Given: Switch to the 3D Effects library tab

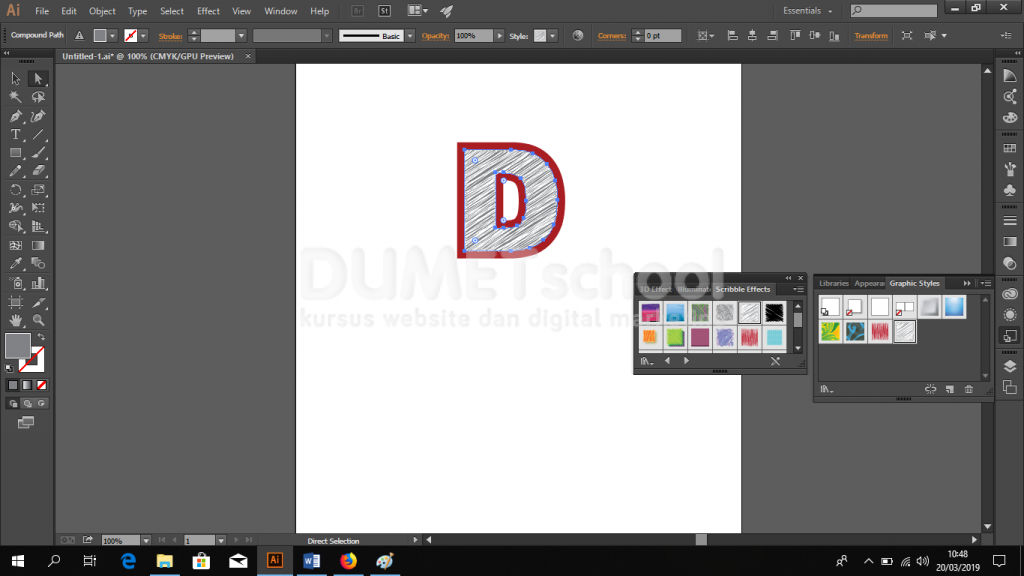Looking at the screenshot, I should [x=655, y=289].
